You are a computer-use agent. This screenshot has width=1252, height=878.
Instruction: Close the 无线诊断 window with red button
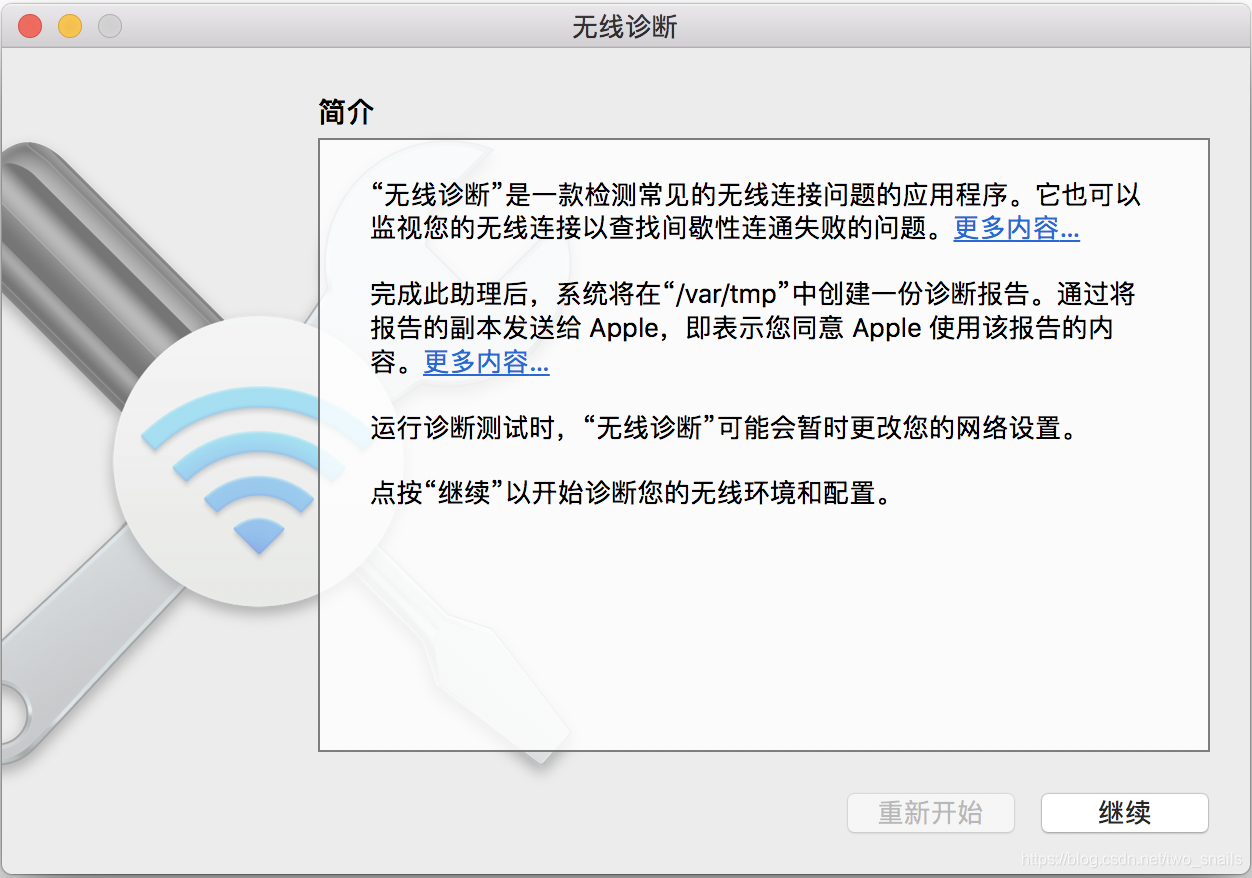(x=30, y=26)
